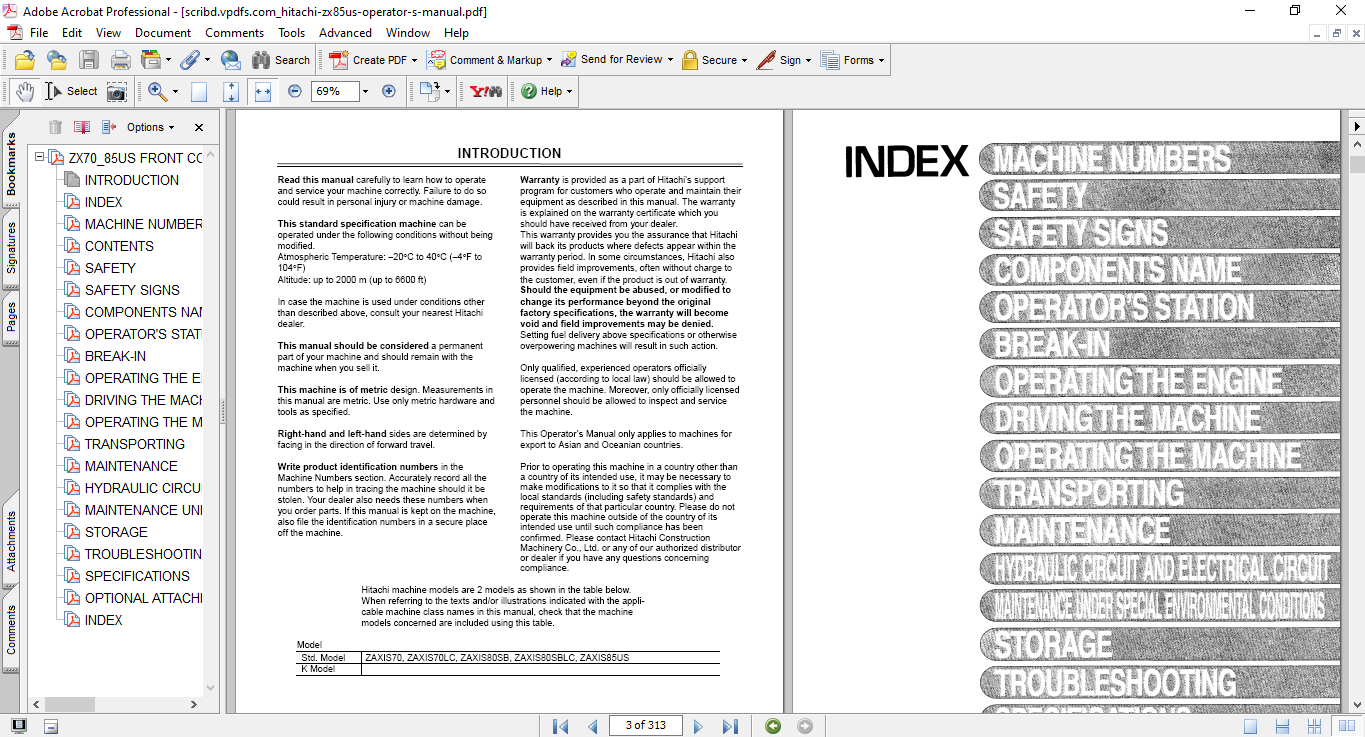This screenshot has width=1365, height=737.
Task: Toggle the Fit Width view button
Action: point(263,91)
